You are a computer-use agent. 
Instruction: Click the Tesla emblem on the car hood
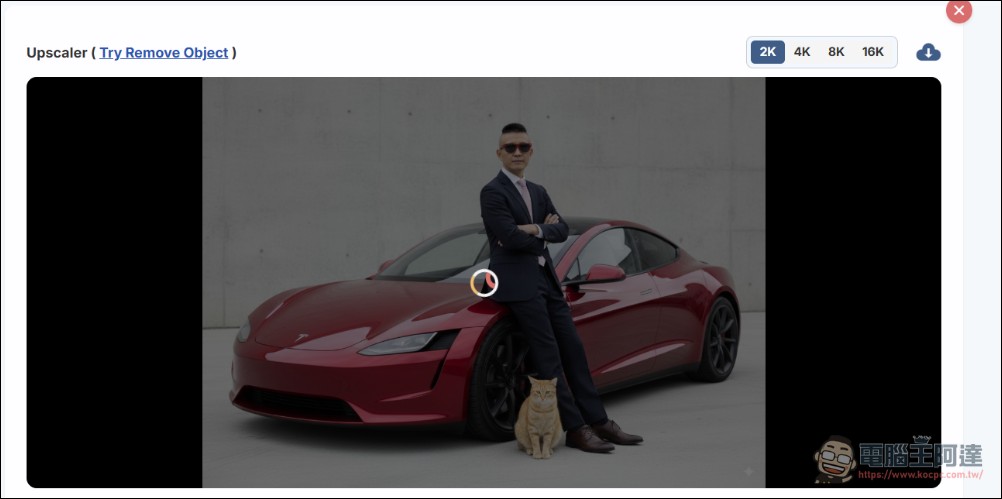pyautogui.click(x=301, y=337)
